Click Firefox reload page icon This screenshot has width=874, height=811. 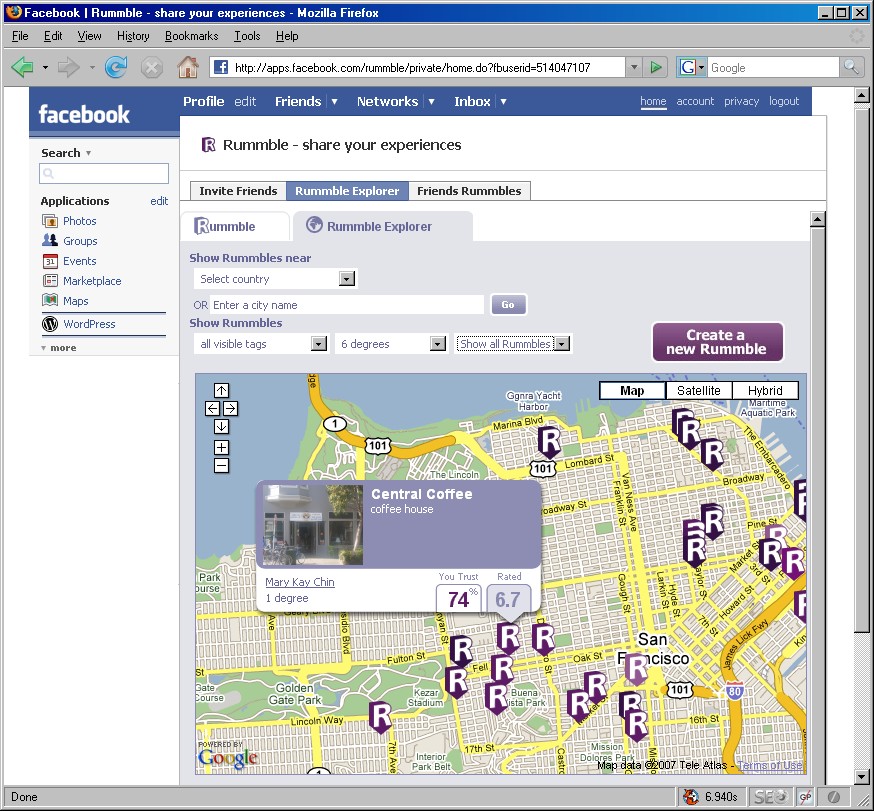click(x=116, y=67)
